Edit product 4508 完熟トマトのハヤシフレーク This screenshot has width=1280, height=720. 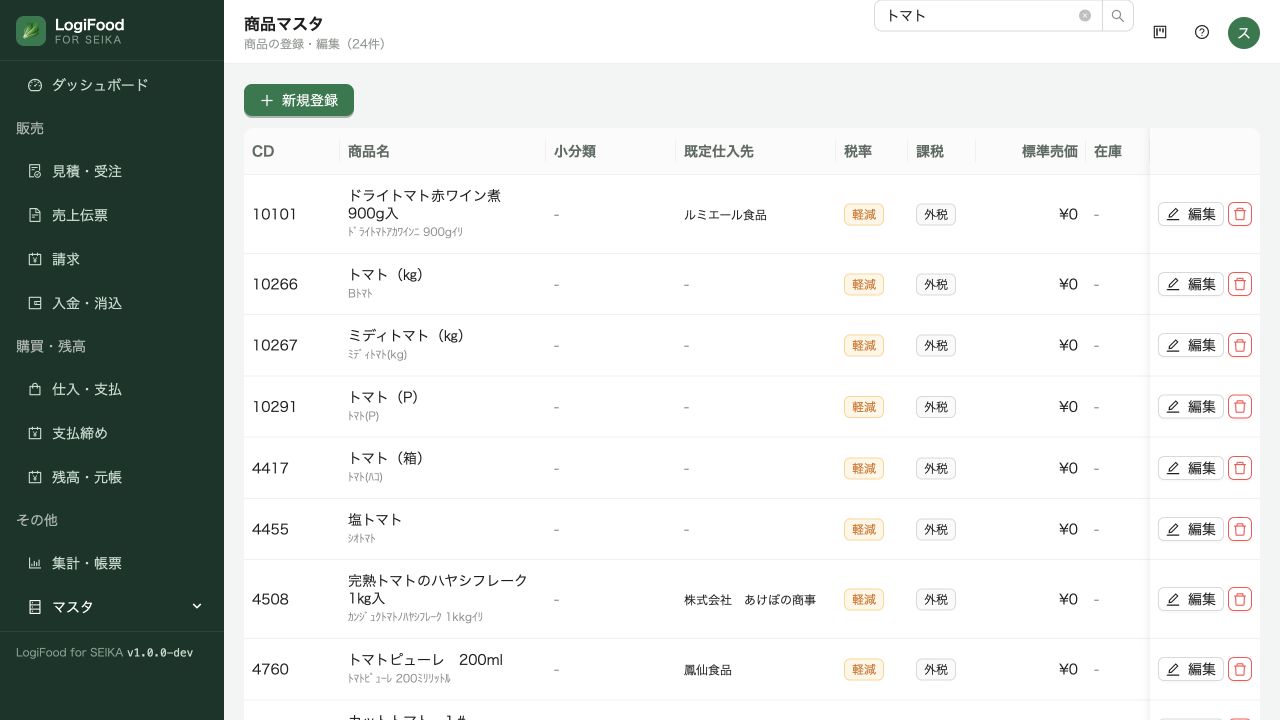(1191, 599)
